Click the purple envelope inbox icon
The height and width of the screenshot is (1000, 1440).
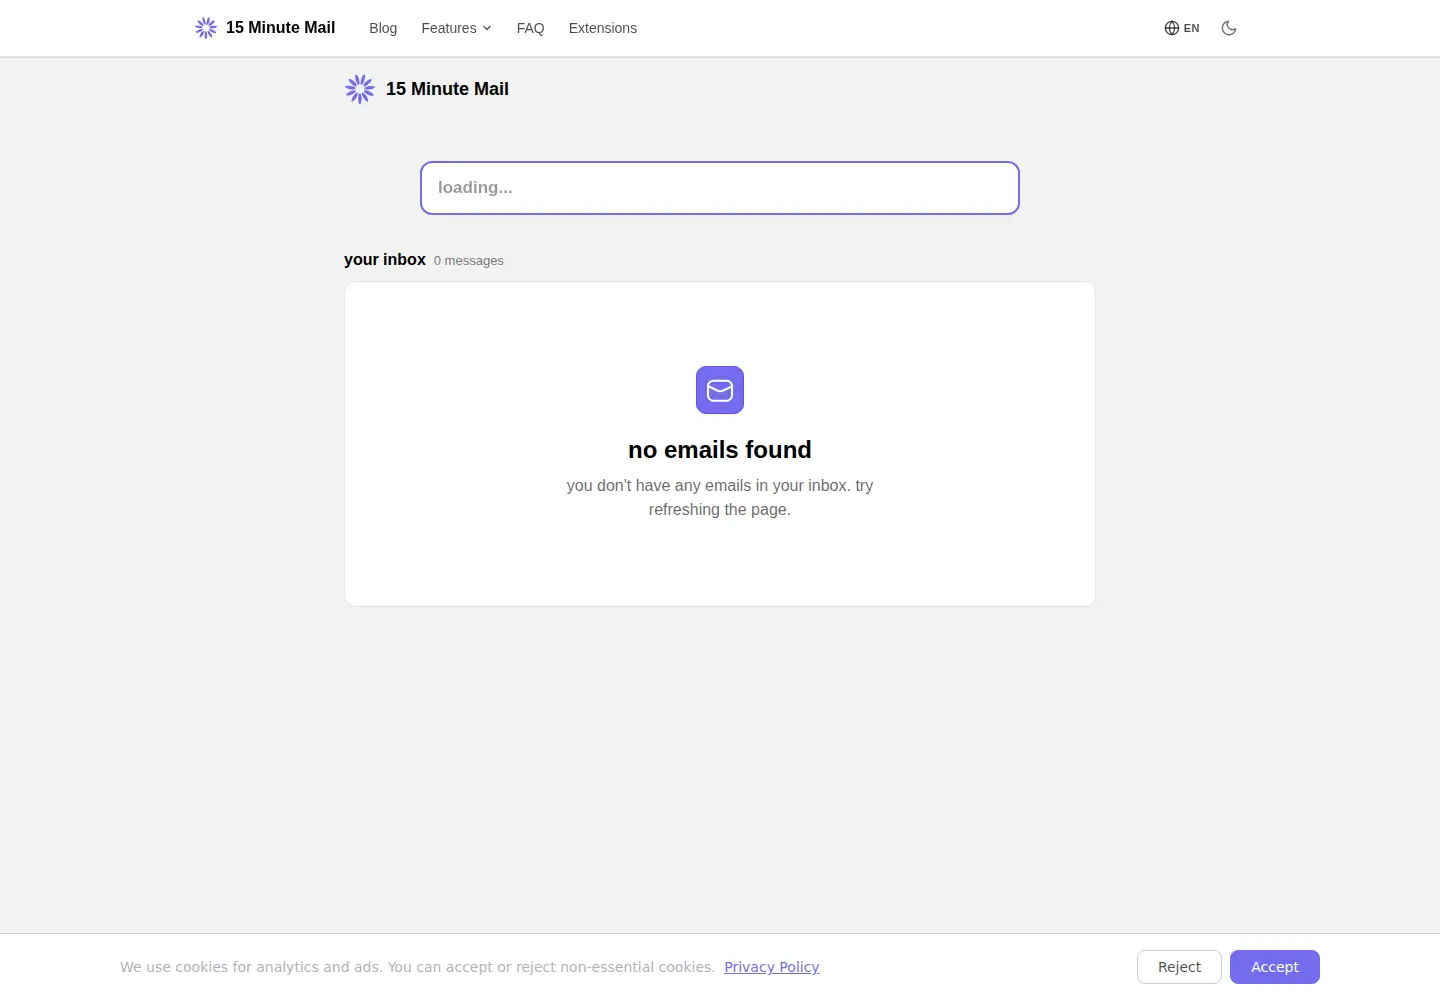click(720, 390)
